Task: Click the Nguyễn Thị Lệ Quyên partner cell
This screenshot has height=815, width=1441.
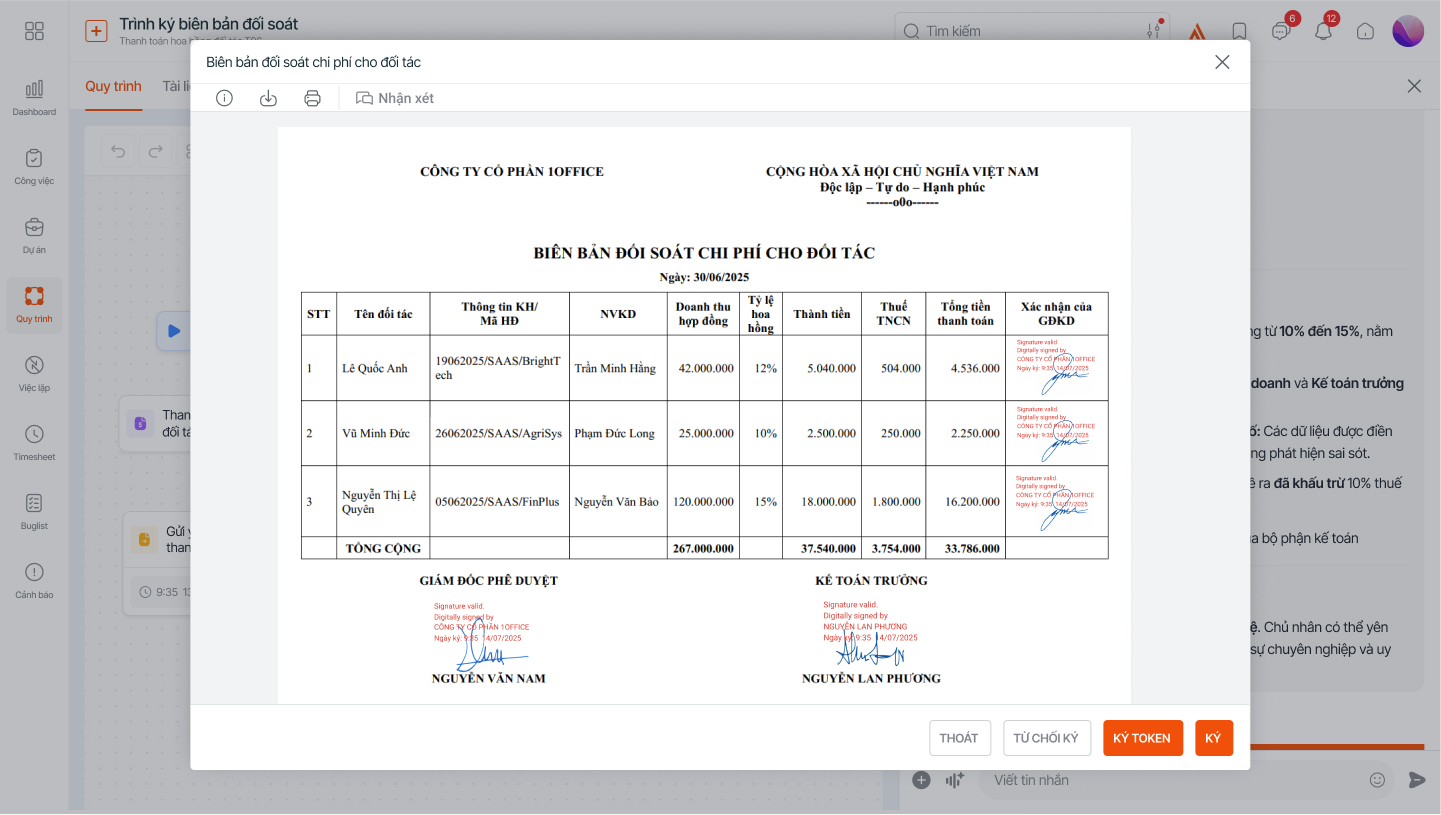Action: pyautogui.click(x=383, y=502)
